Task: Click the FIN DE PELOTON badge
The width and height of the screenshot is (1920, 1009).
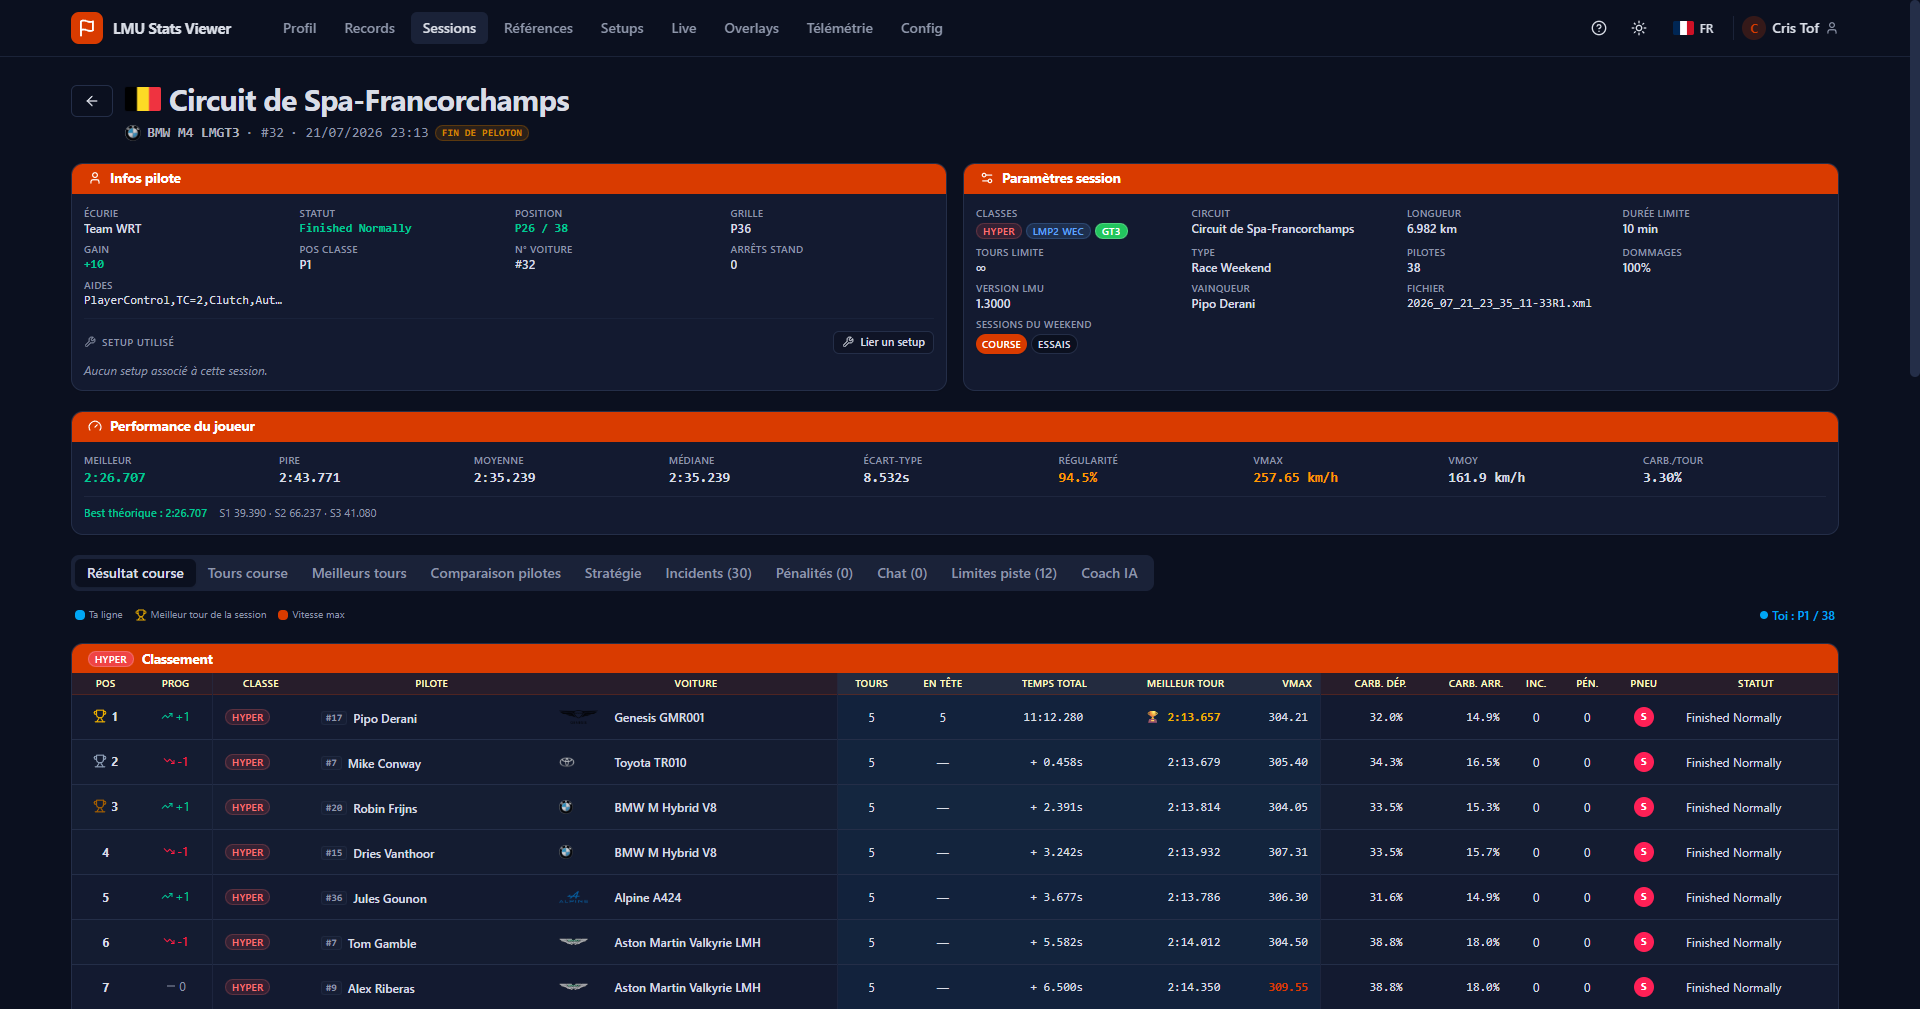Action: pos(482,133)
